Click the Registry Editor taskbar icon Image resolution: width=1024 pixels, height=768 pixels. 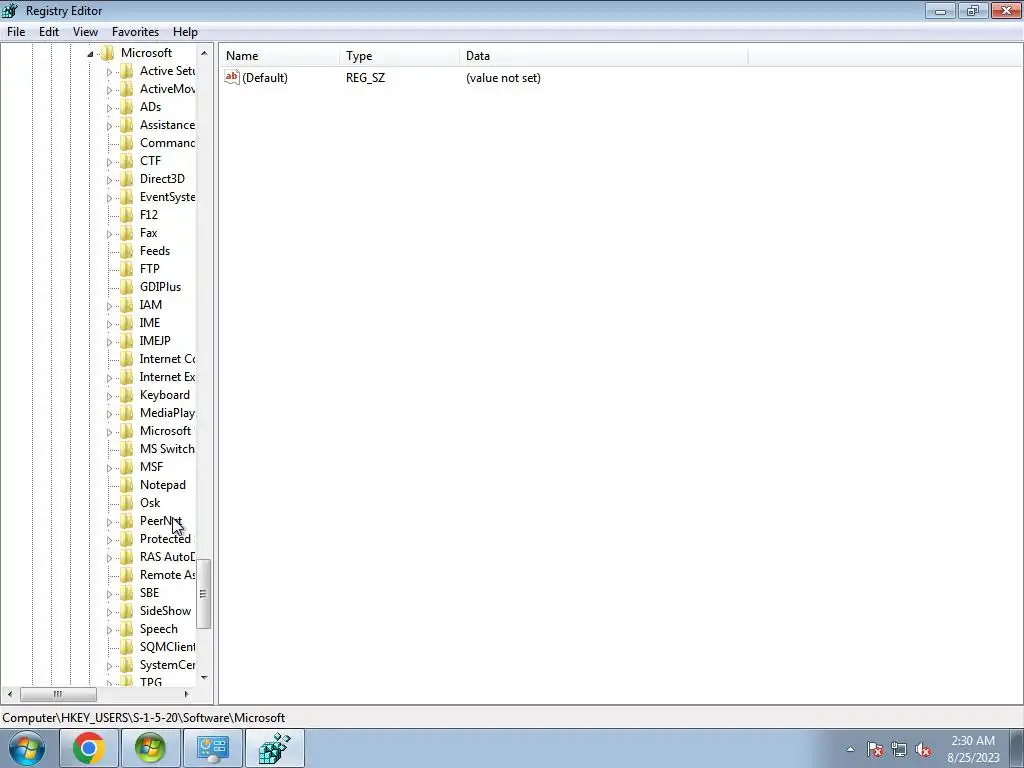click(x=274, y=748)
